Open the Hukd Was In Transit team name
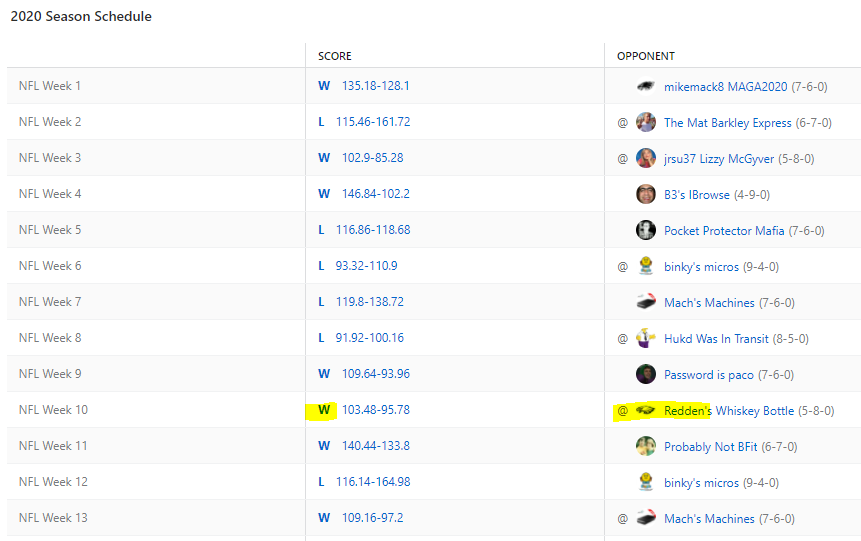 [x=716, y=339]
